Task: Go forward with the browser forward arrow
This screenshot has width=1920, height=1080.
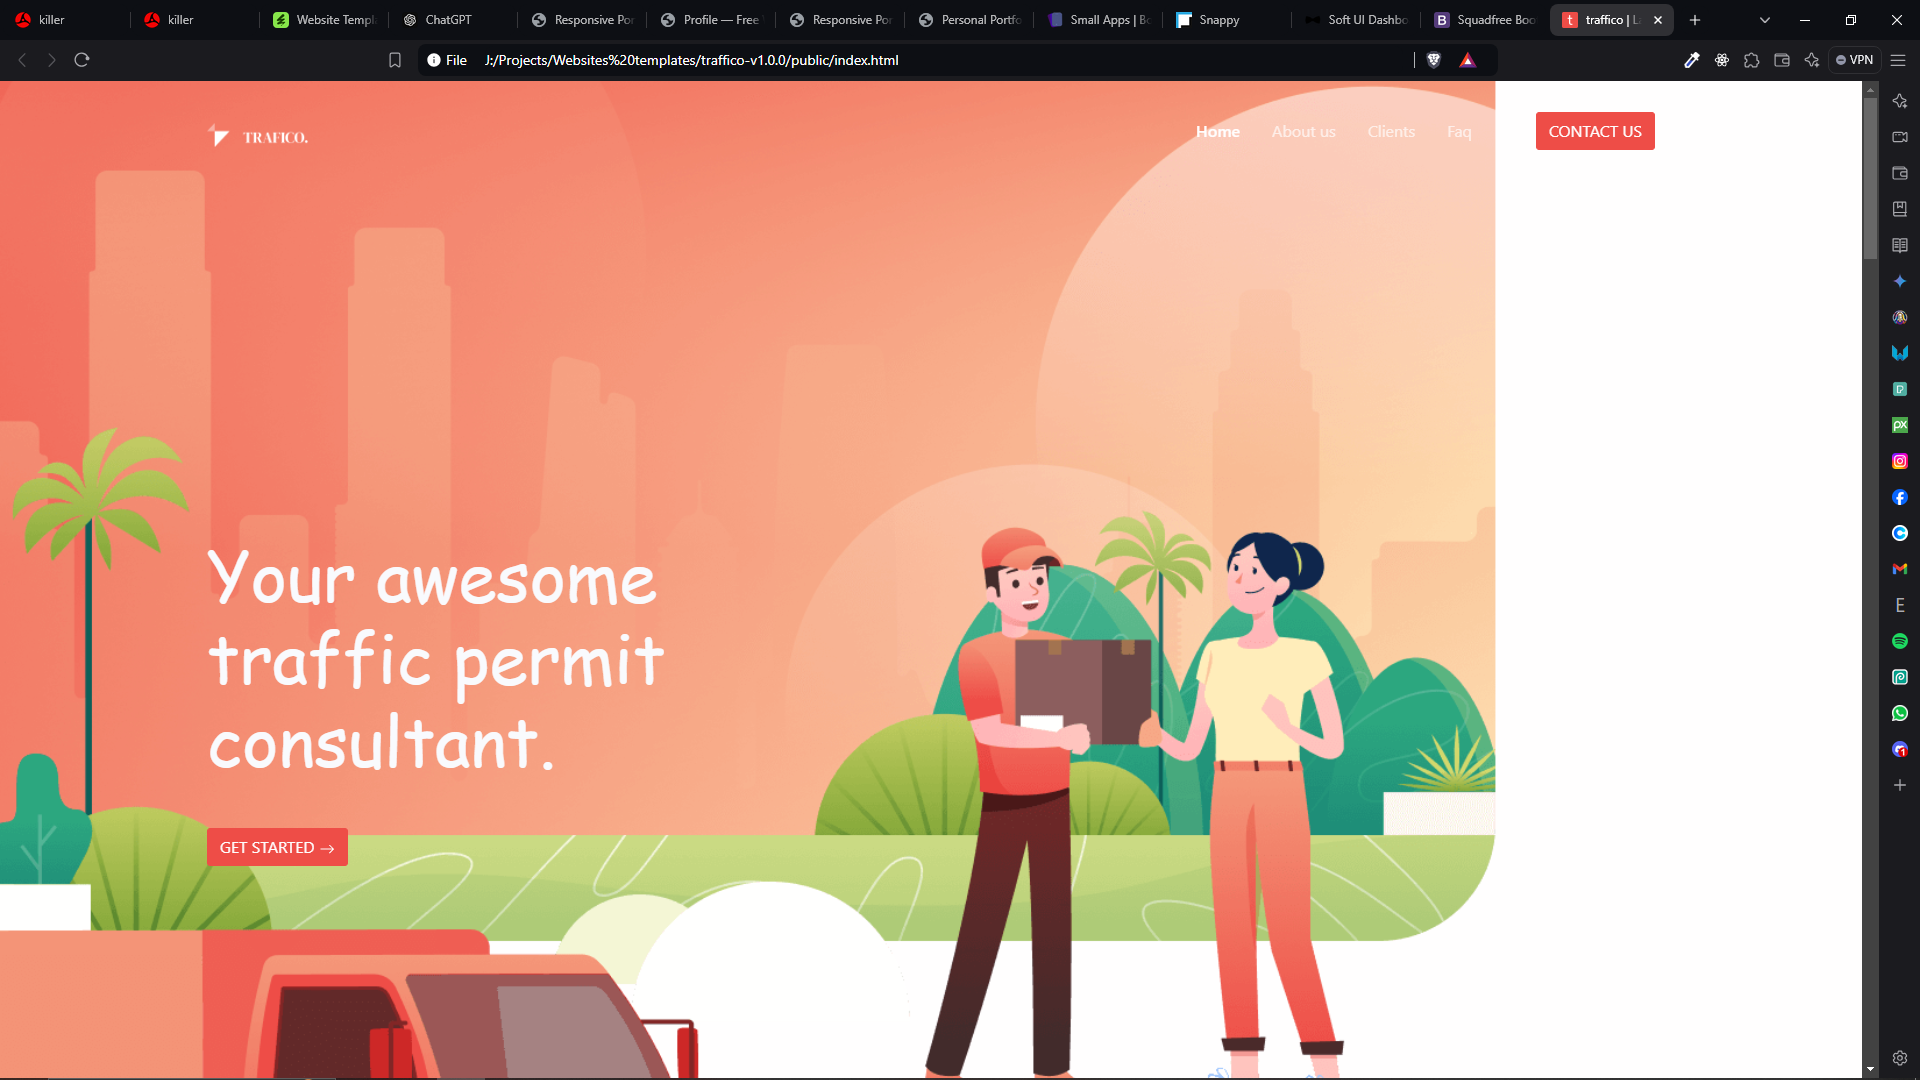Action: (x=52, y=60)
